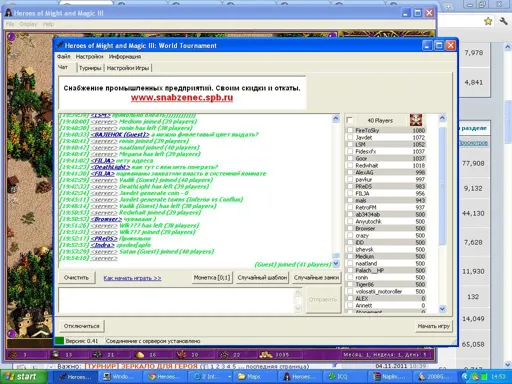This screenshot has height=384, width=512.
Task: Click the <Browser> nickname link in chat
Action: (x=106, y=219)
